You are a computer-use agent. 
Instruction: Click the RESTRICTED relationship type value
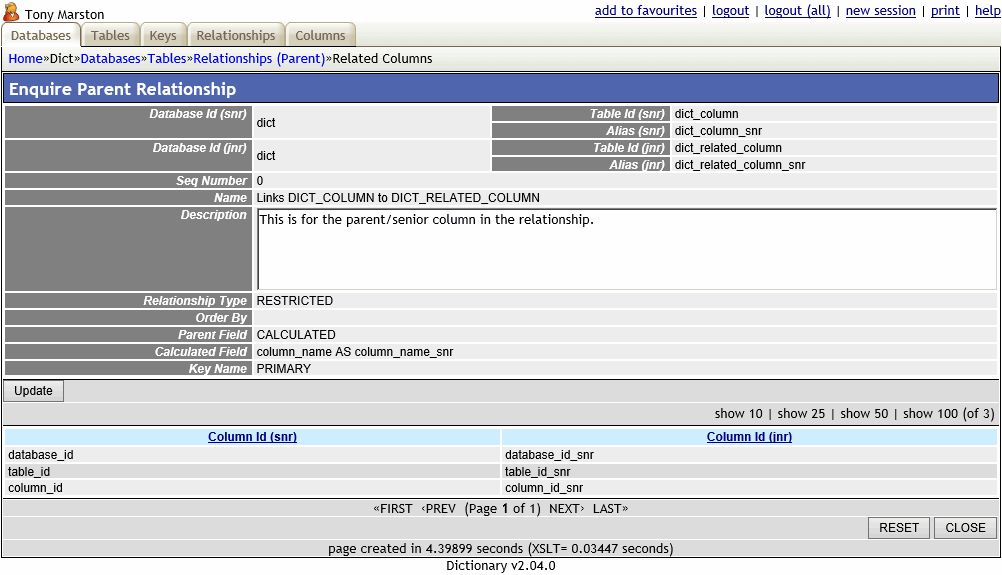pyautogui.click(x=295, y=301)
